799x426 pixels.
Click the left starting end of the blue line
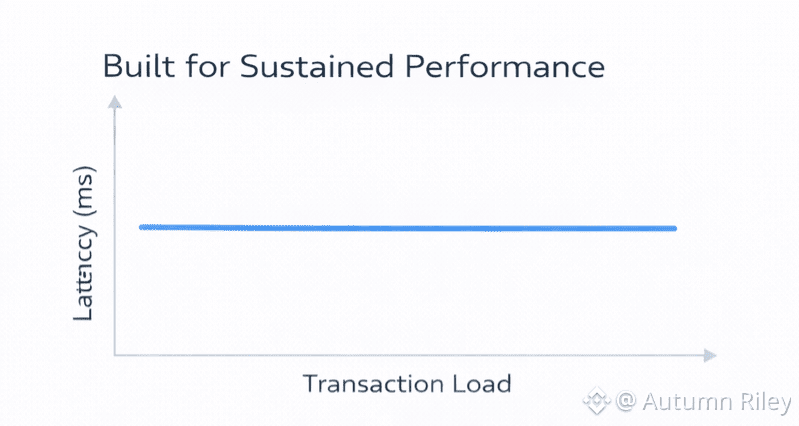(143, 227)
